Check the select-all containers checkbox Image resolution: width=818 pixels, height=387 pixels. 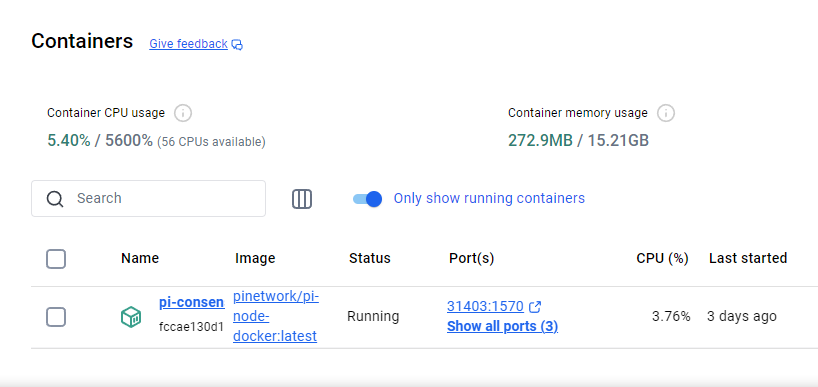[56, 259]
